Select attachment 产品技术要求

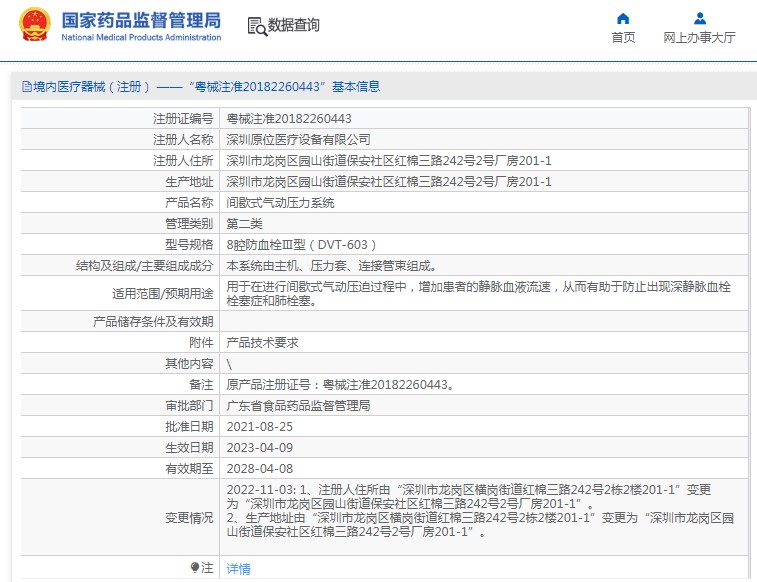click(262, 343)
